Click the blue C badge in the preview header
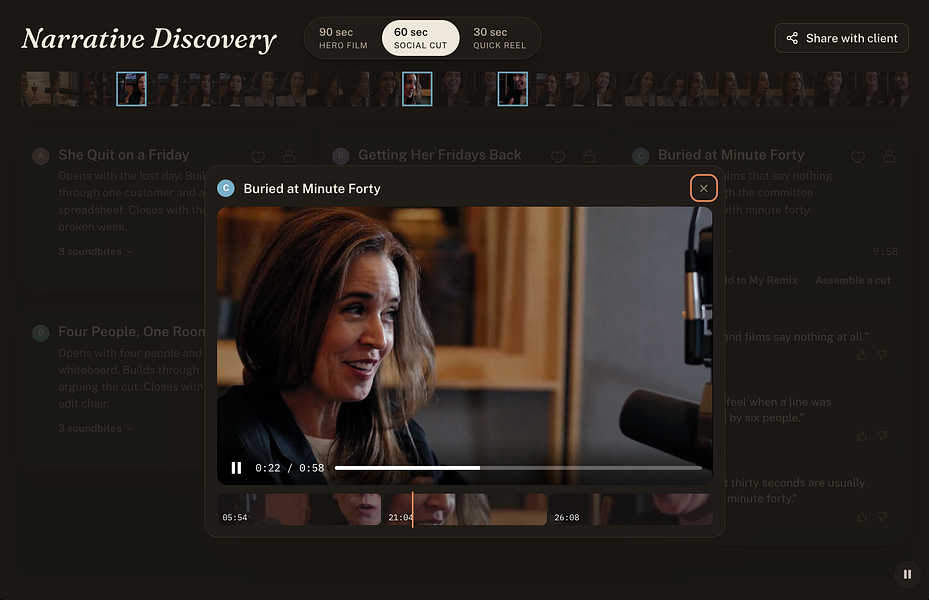929x600 pixels. tap(226, 188)
